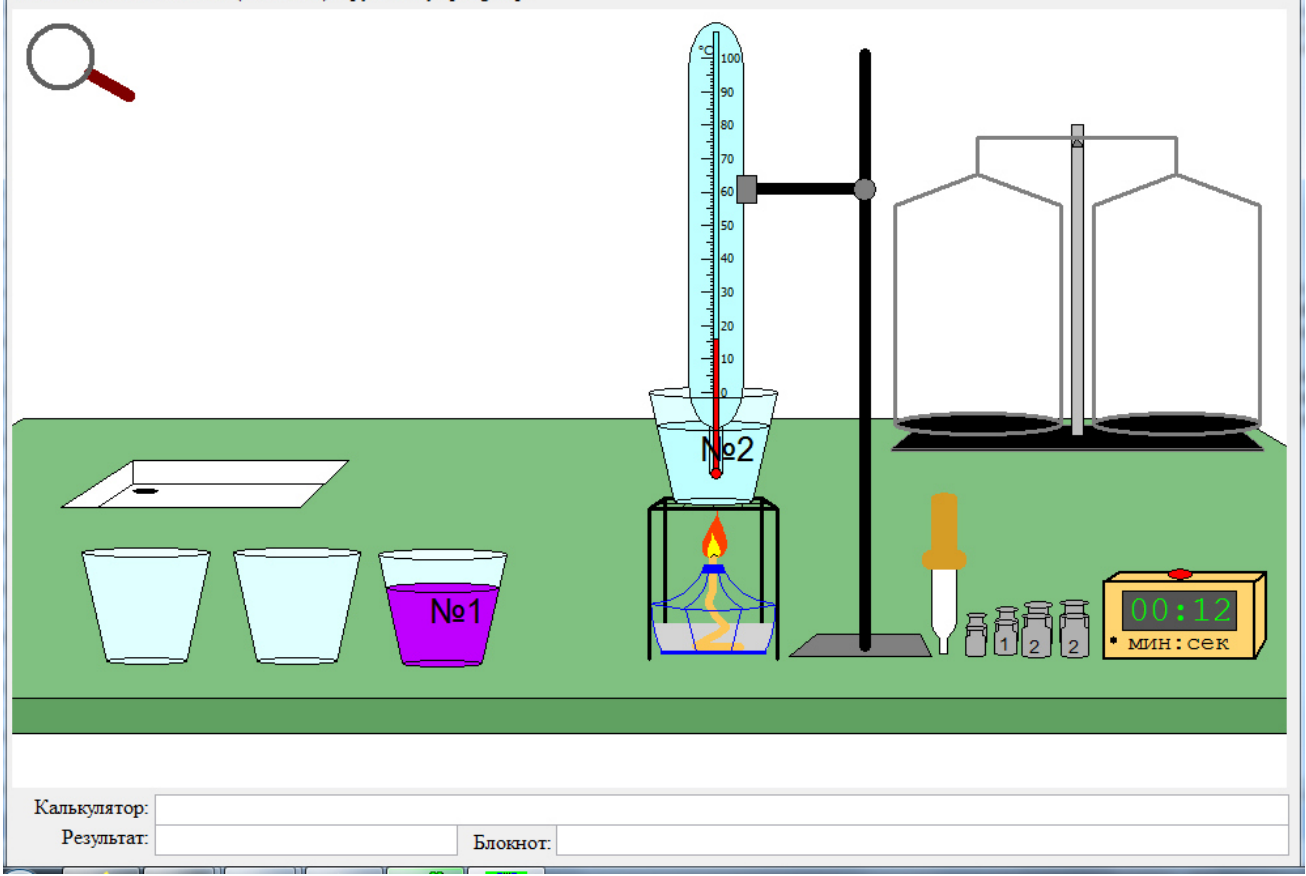This screenshot has width=1306, height=876.
Task: Select beaker №2 on the burner stand
Action: coord(714,446)
